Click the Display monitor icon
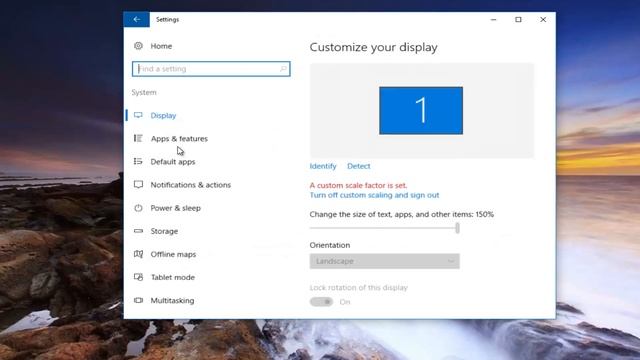The image size is (640, 360). (138, 115)
